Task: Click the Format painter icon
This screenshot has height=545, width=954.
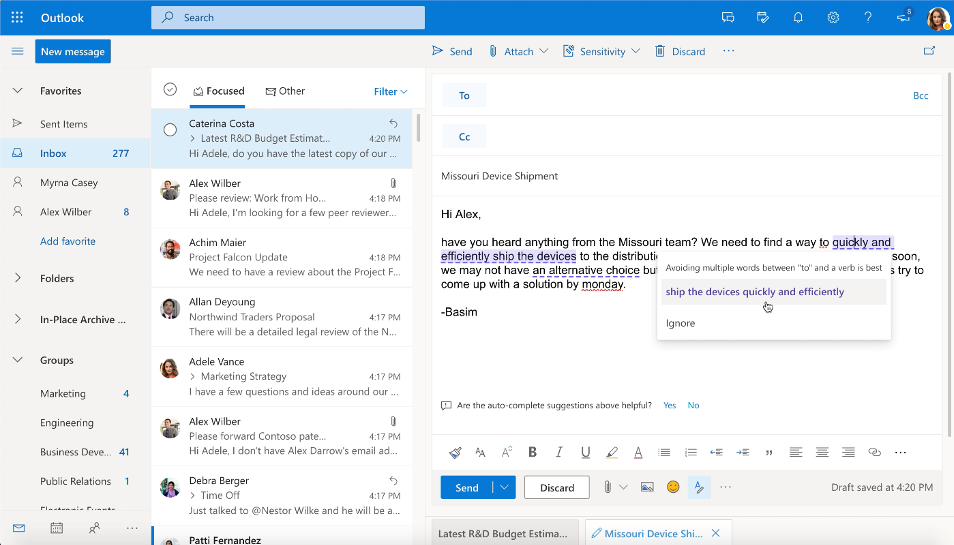Action: (x=455, y=452)
